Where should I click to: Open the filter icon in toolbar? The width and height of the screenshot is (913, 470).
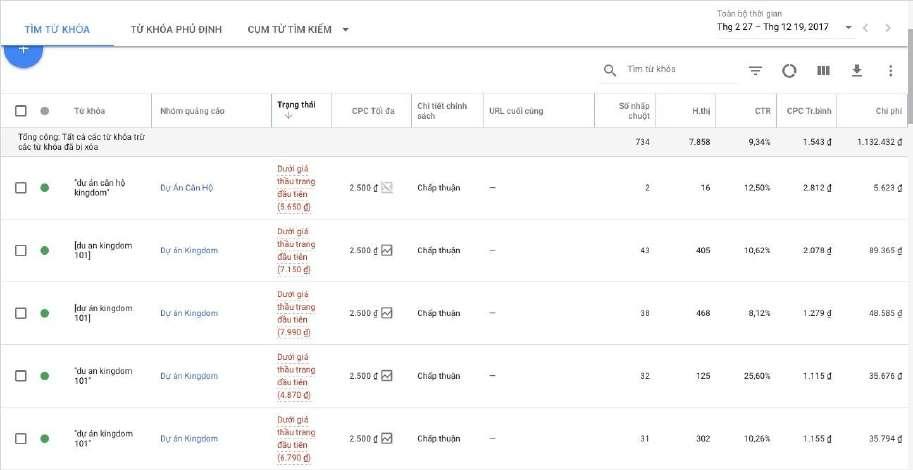[755, 71]
